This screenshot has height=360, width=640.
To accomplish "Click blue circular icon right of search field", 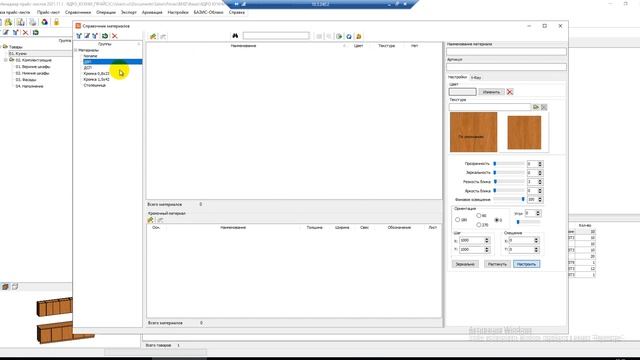I will coord(349,36).
